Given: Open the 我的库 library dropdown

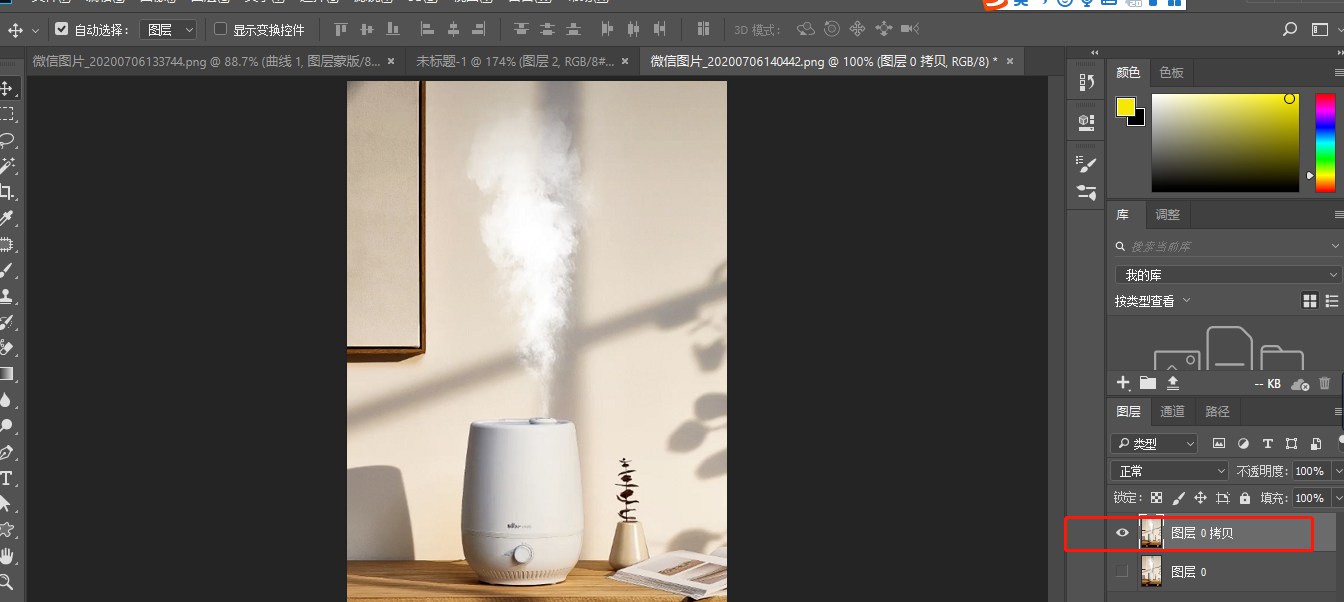Looking at the screenshot, I should [1226, 273].
